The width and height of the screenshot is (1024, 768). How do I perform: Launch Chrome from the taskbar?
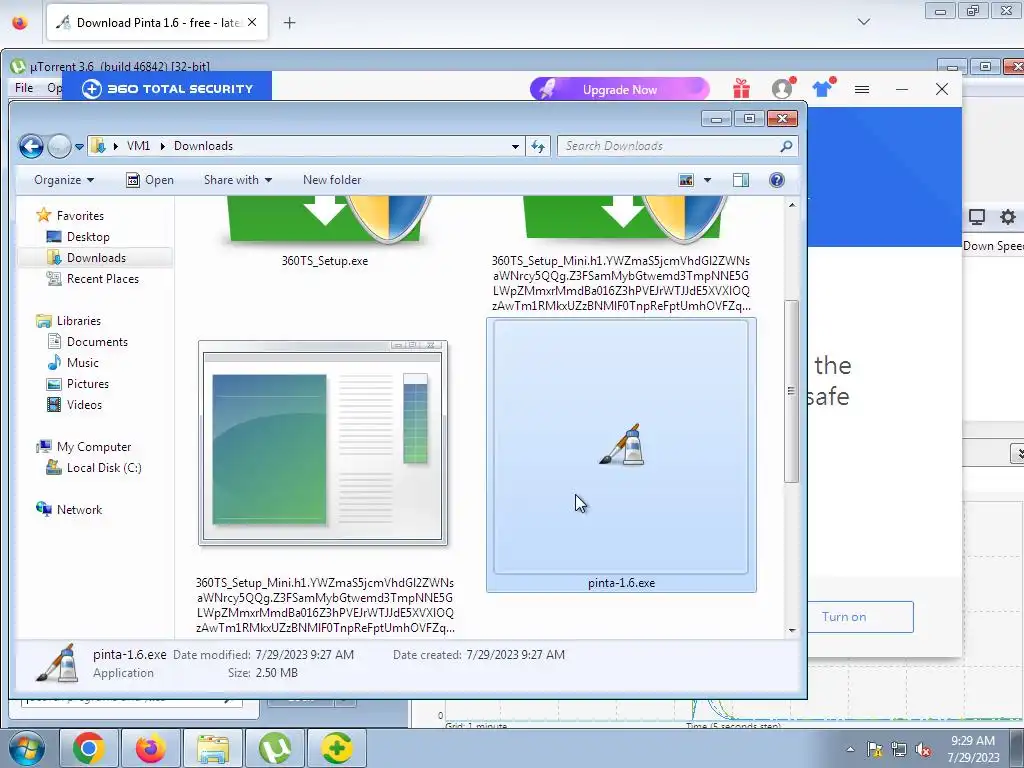point(88,748)
